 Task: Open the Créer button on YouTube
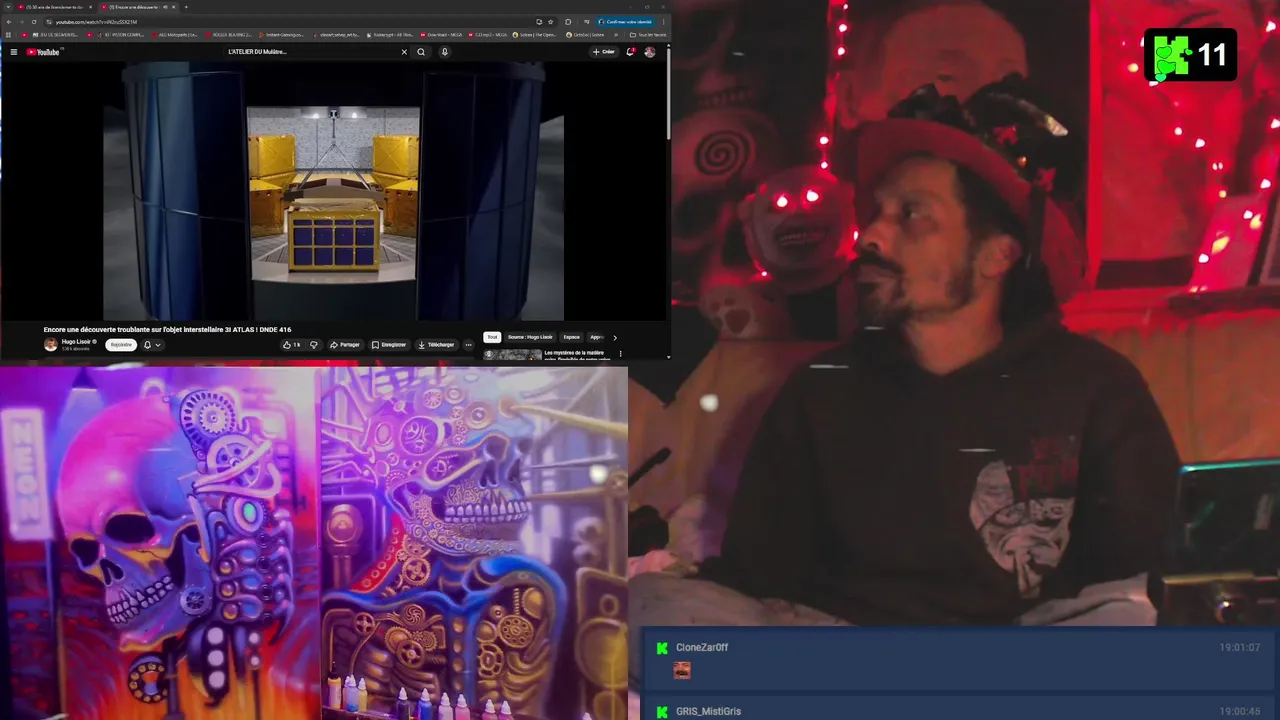click(604, 52)
